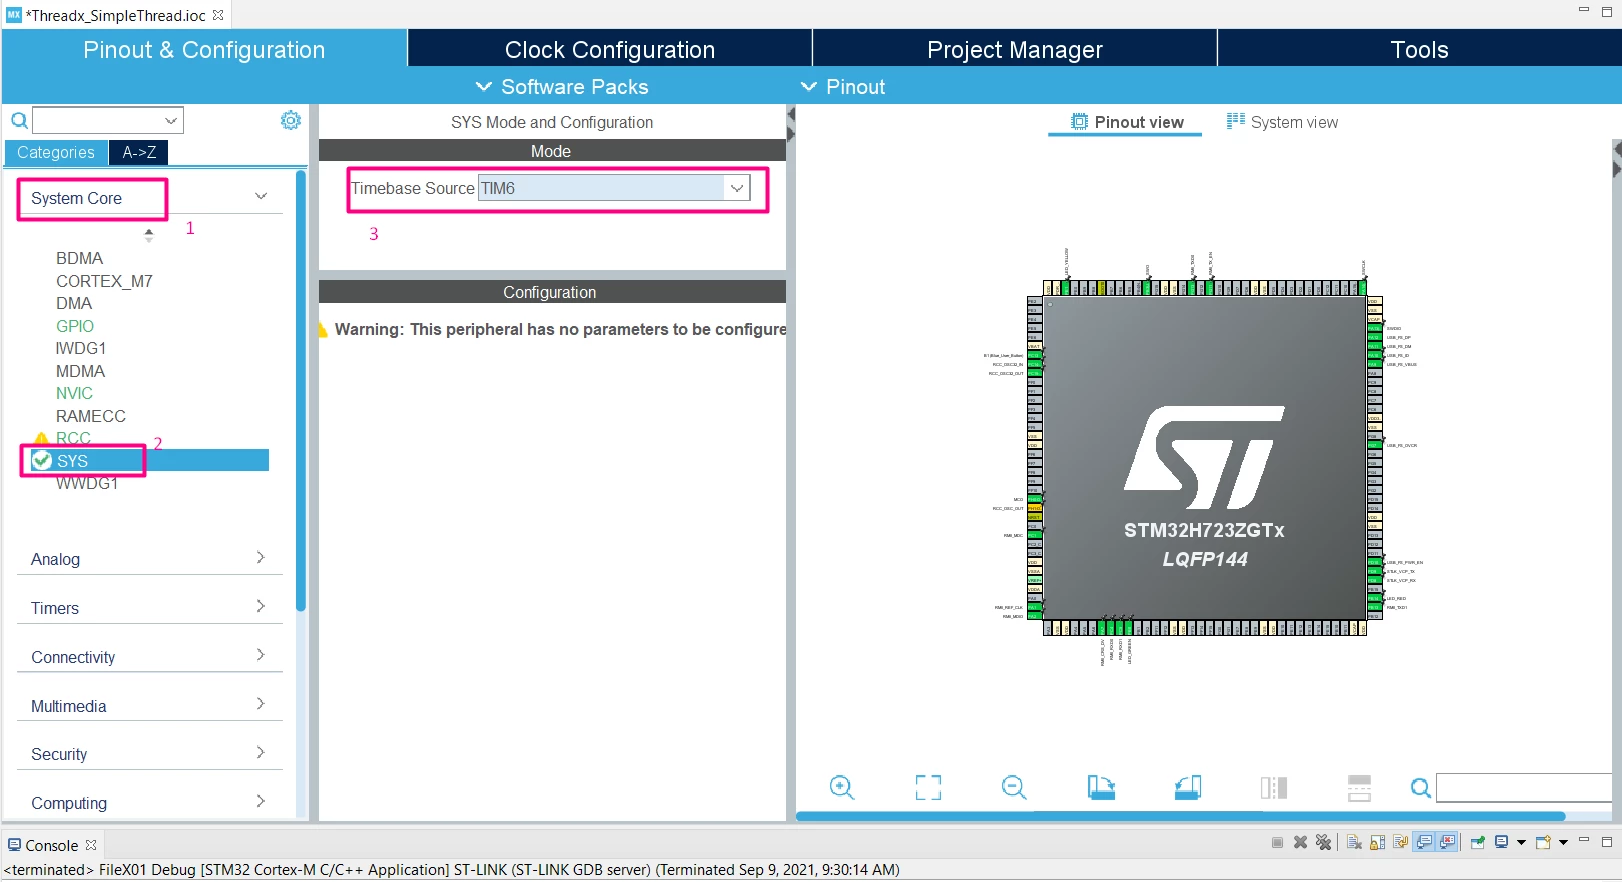Pin the current console

pyautogui.click(x=1477, y=842)
